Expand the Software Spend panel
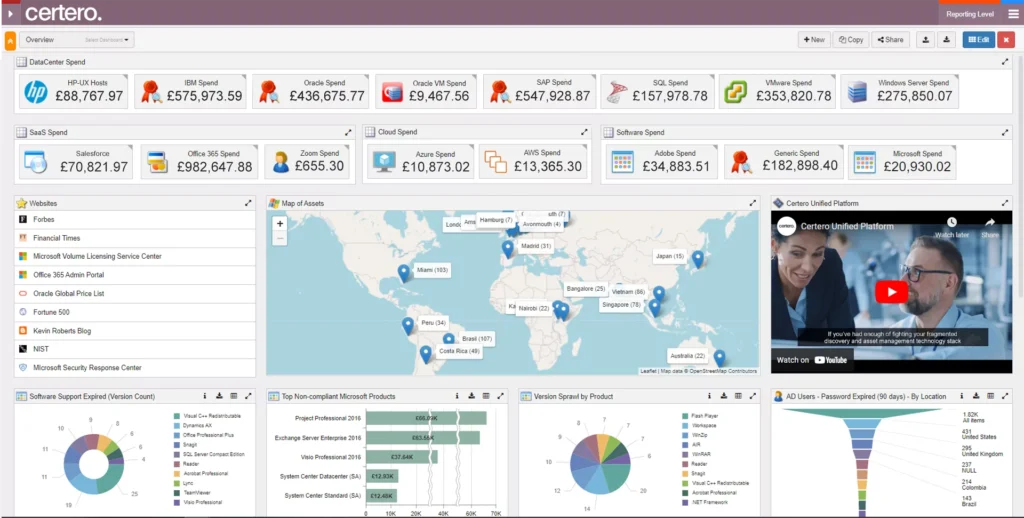This screenshot has height=518, width=1024. coord(1004,132)
